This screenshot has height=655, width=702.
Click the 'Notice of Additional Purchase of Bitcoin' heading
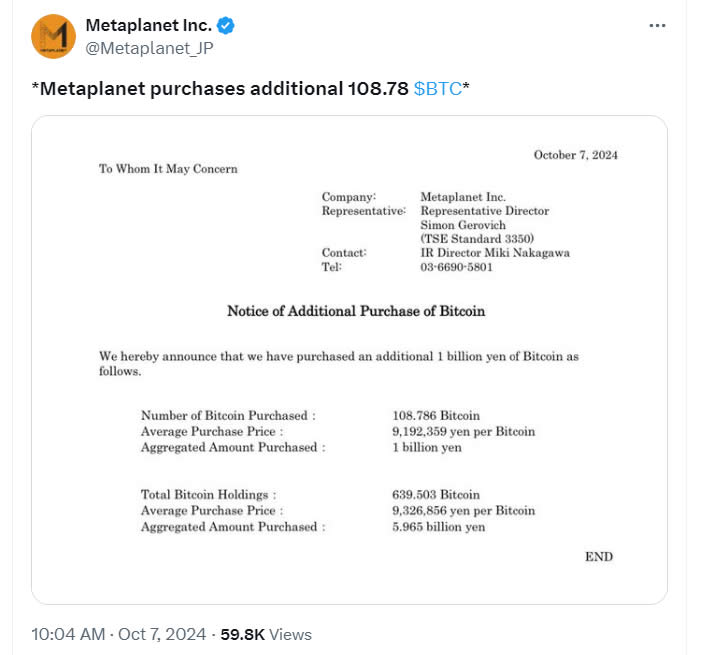[x=356, y=311]
